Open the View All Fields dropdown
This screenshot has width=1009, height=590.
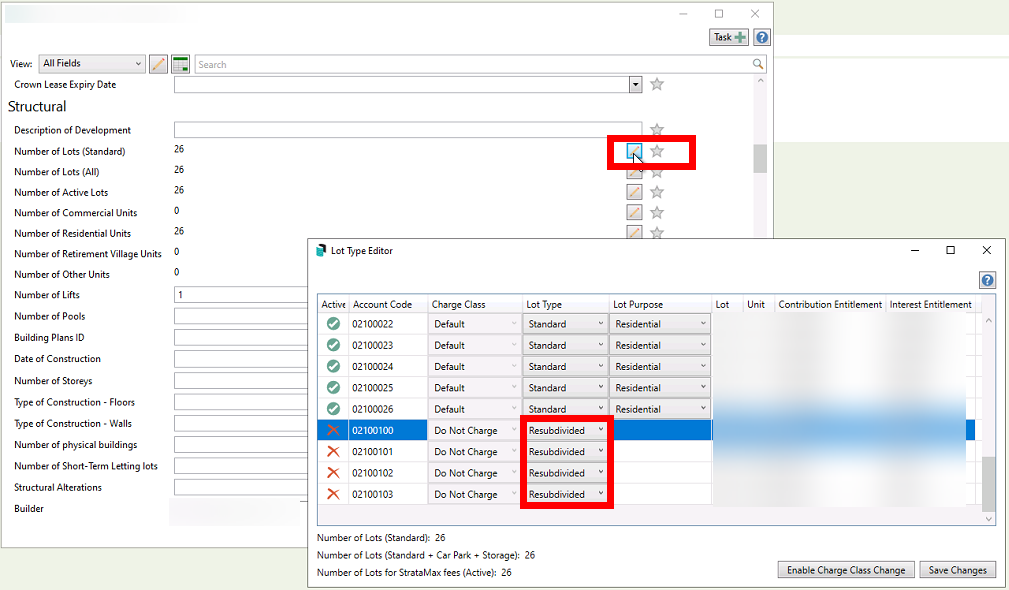pos(91,63)
